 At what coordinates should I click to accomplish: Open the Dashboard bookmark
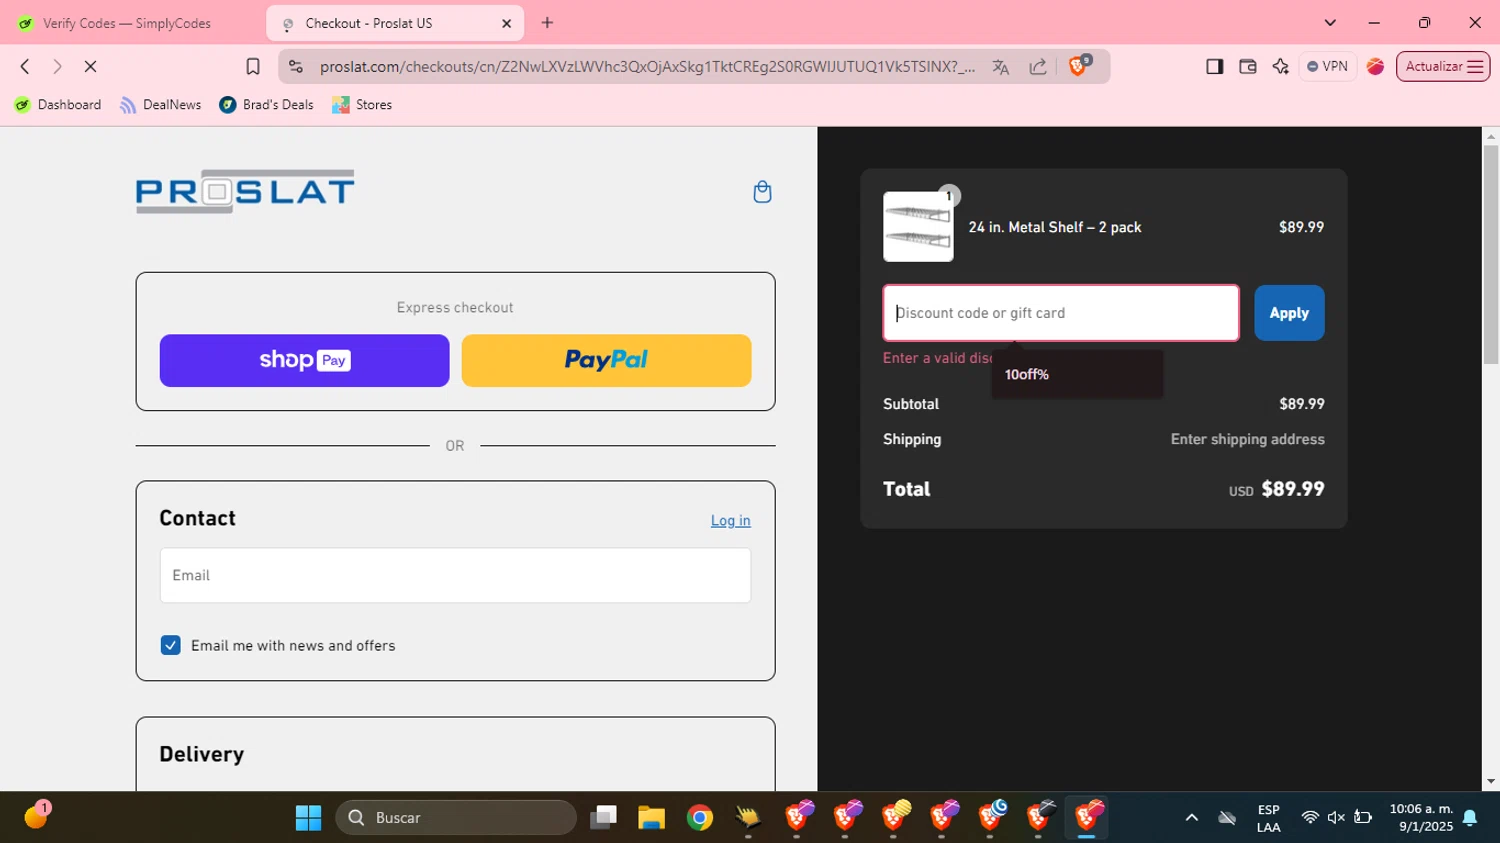tap(58, 105)
